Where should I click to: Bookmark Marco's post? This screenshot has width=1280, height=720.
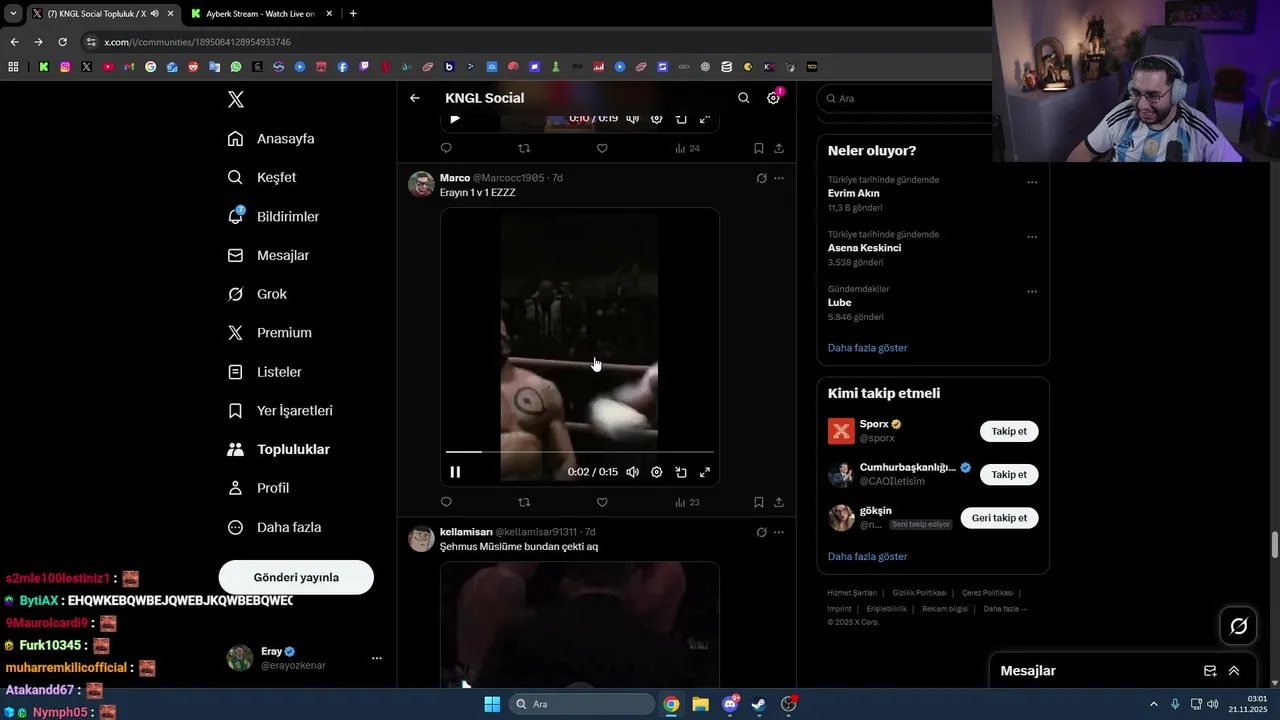[x=759, y=502]
